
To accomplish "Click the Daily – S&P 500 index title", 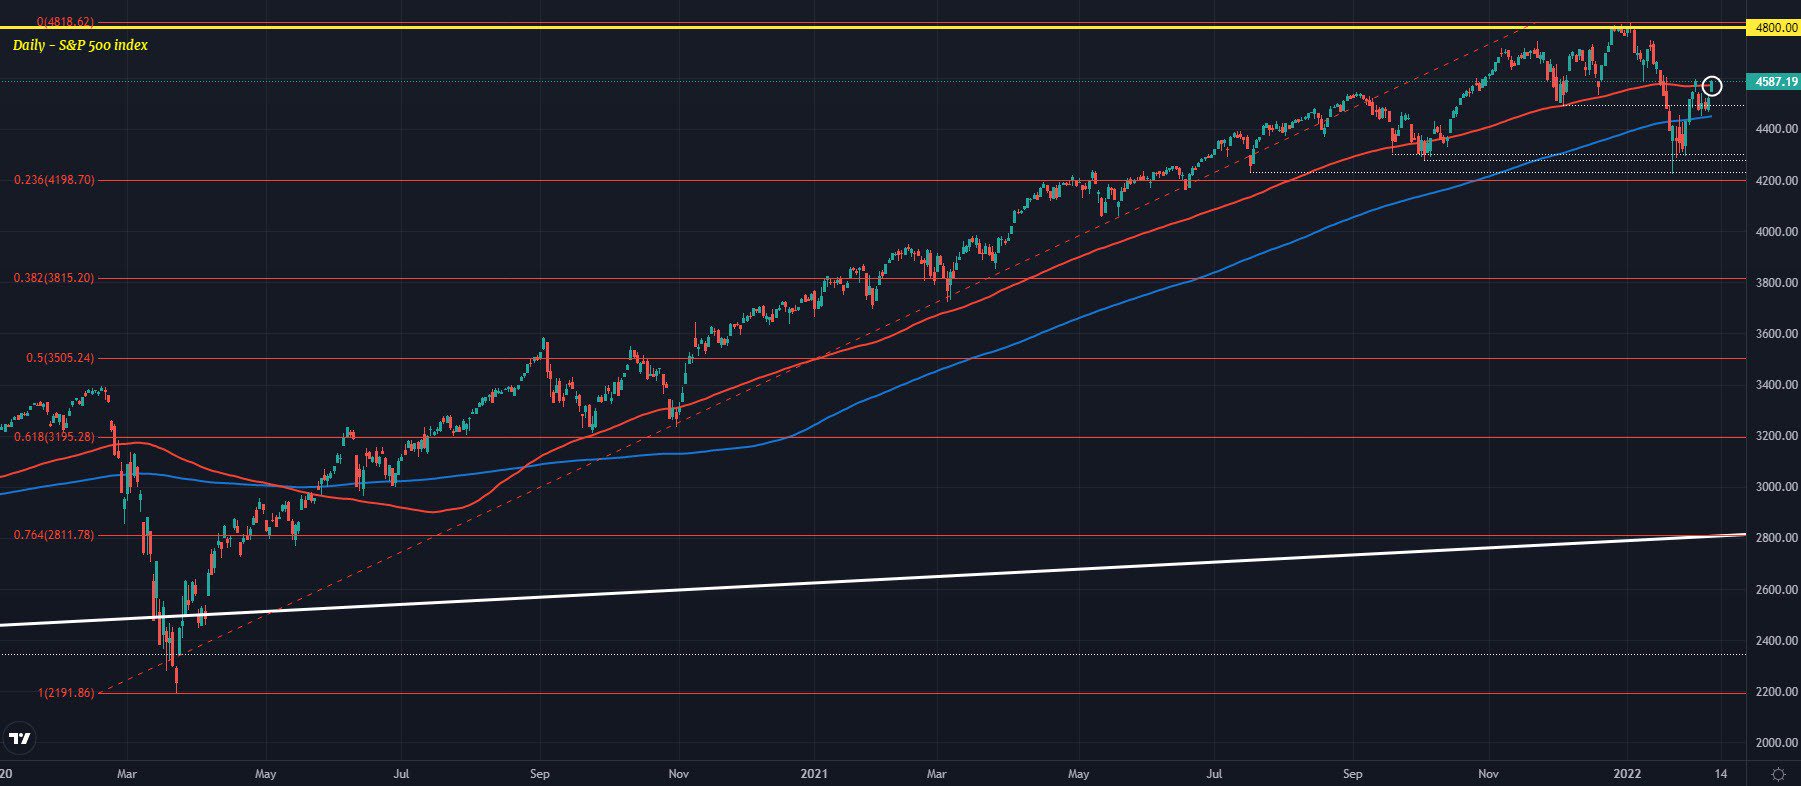I will click(80, 45).
